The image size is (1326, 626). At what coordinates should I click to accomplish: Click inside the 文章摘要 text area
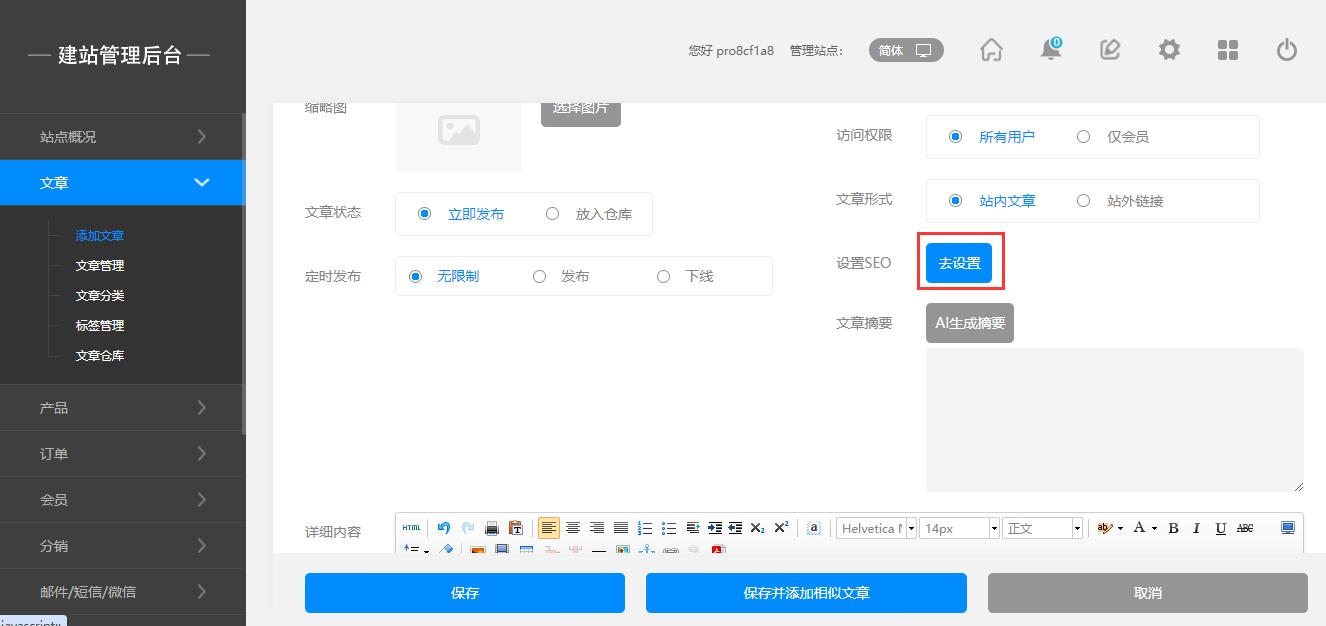click(1114, 420)
